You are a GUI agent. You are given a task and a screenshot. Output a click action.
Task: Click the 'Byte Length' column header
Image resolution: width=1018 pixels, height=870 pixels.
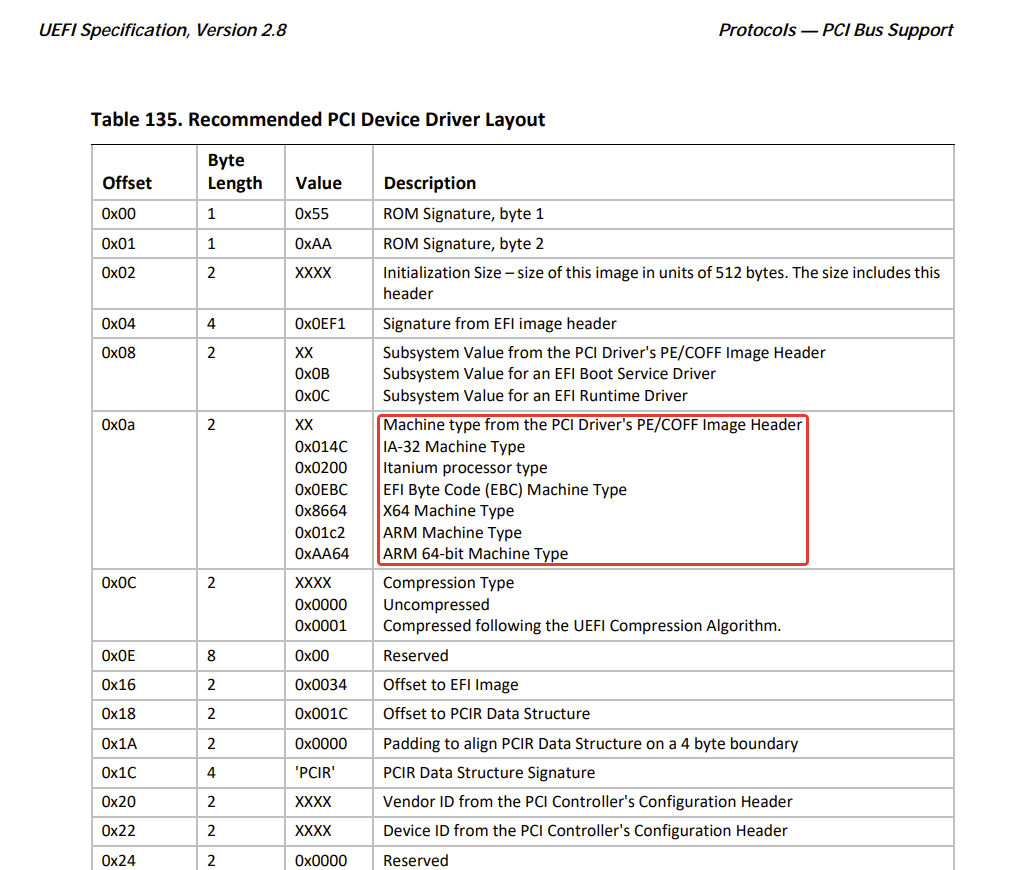click(235, 172)
